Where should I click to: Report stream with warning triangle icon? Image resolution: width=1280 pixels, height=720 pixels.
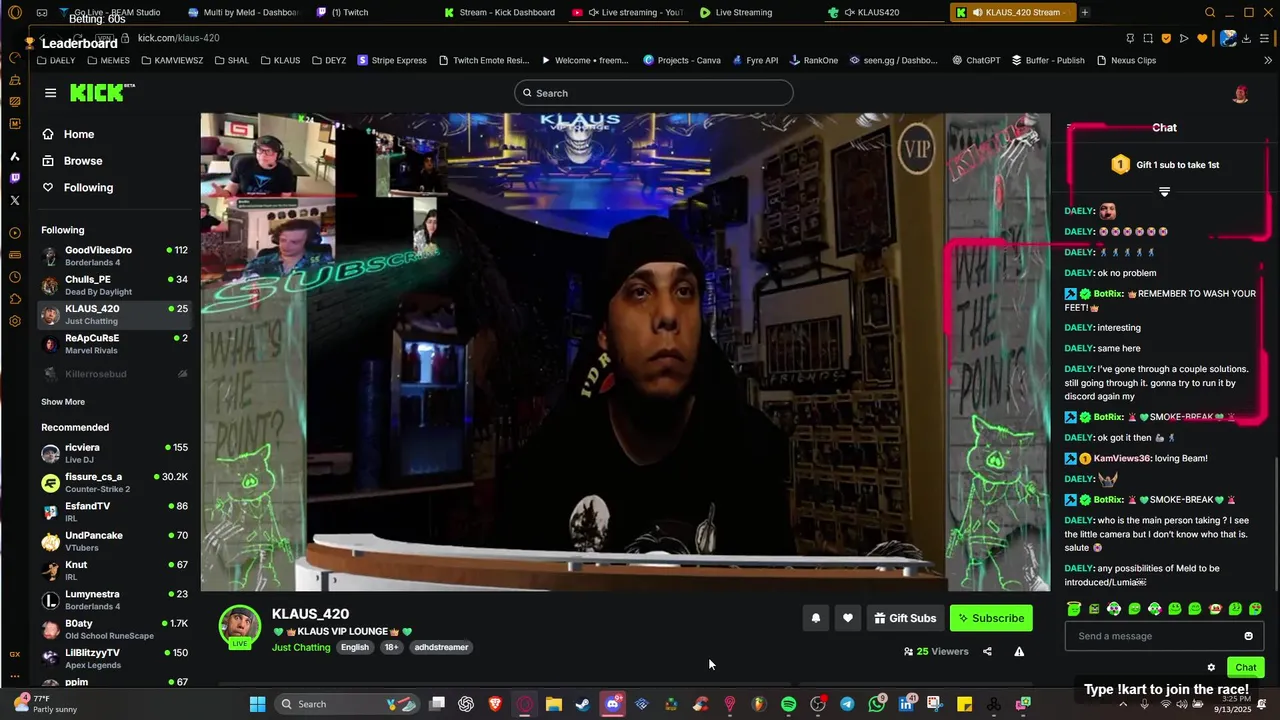click(1019, 651)
